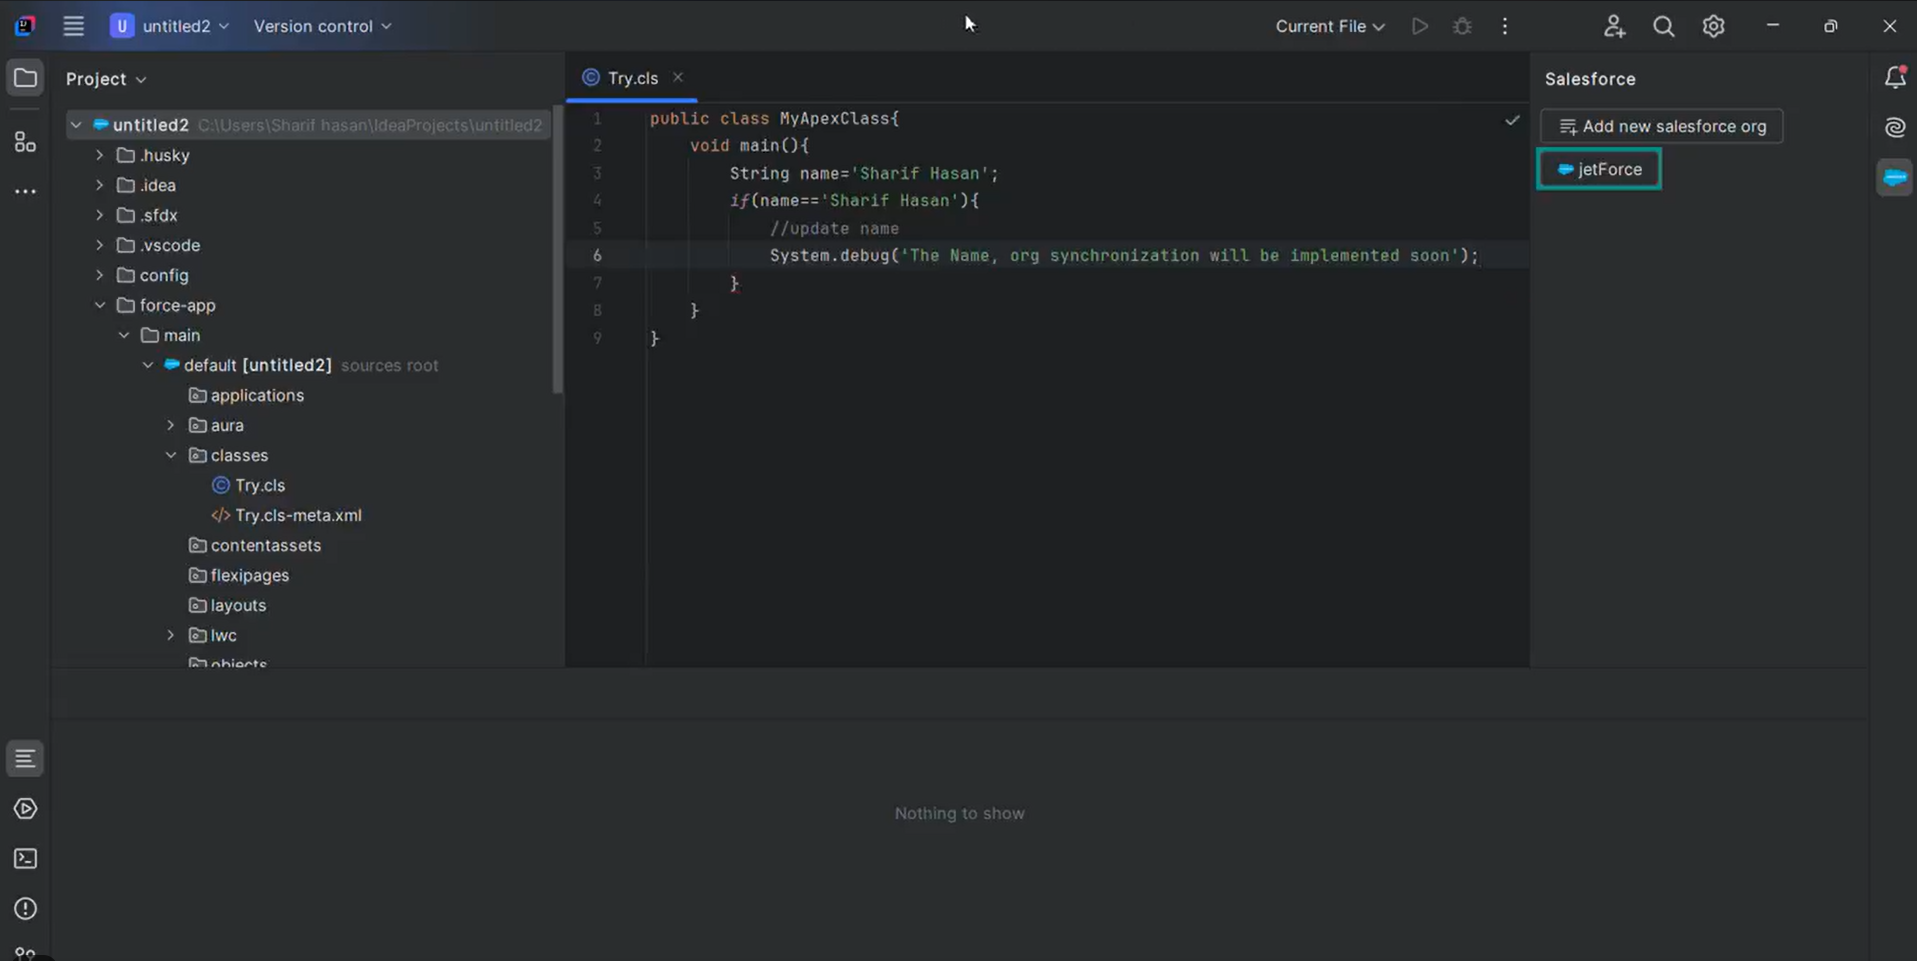Image resolution: width=1917 pixels, height=961 pixels.
Task: Select the Try.cls editor tab
Action: tap(632, 78)
